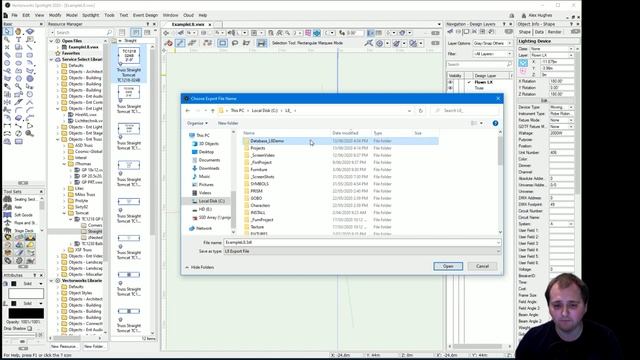Select the Oval tool in Basic palette
640x360 pixels.
coord(19,63)
